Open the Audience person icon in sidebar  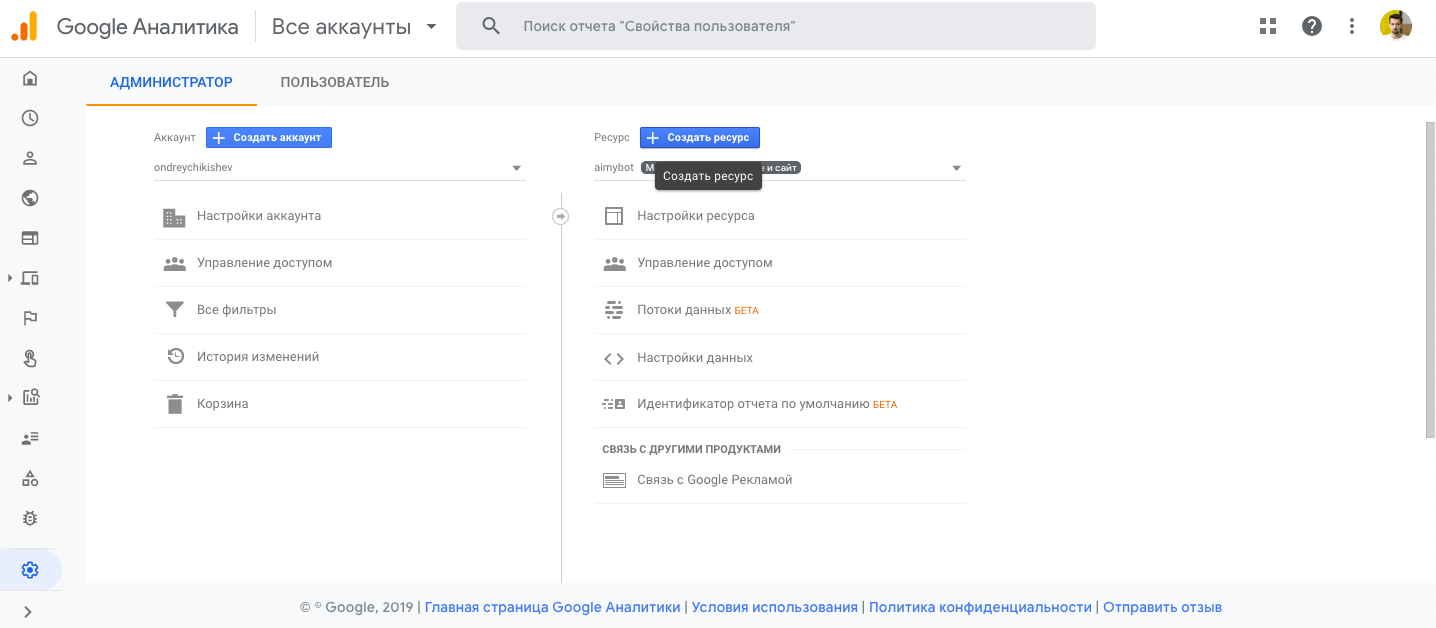point(30,158)
